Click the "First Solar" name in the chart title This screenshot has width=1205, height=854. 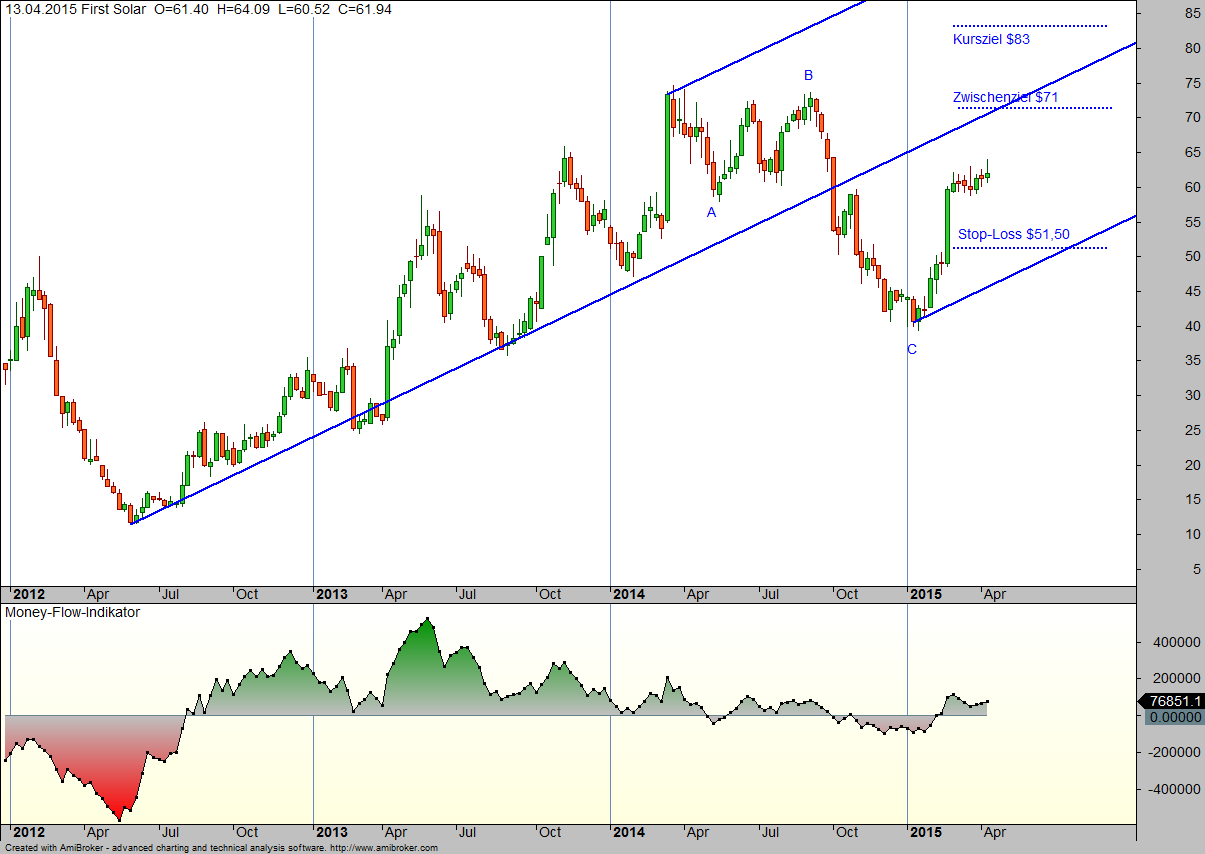pos(112,9)
